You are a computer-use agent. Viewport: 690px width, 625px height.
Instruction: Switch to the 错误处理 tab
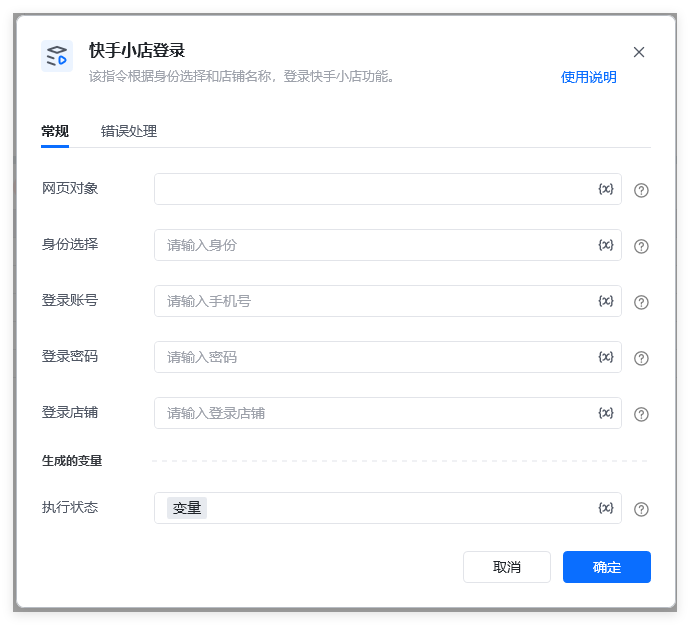tap(128, 131)
